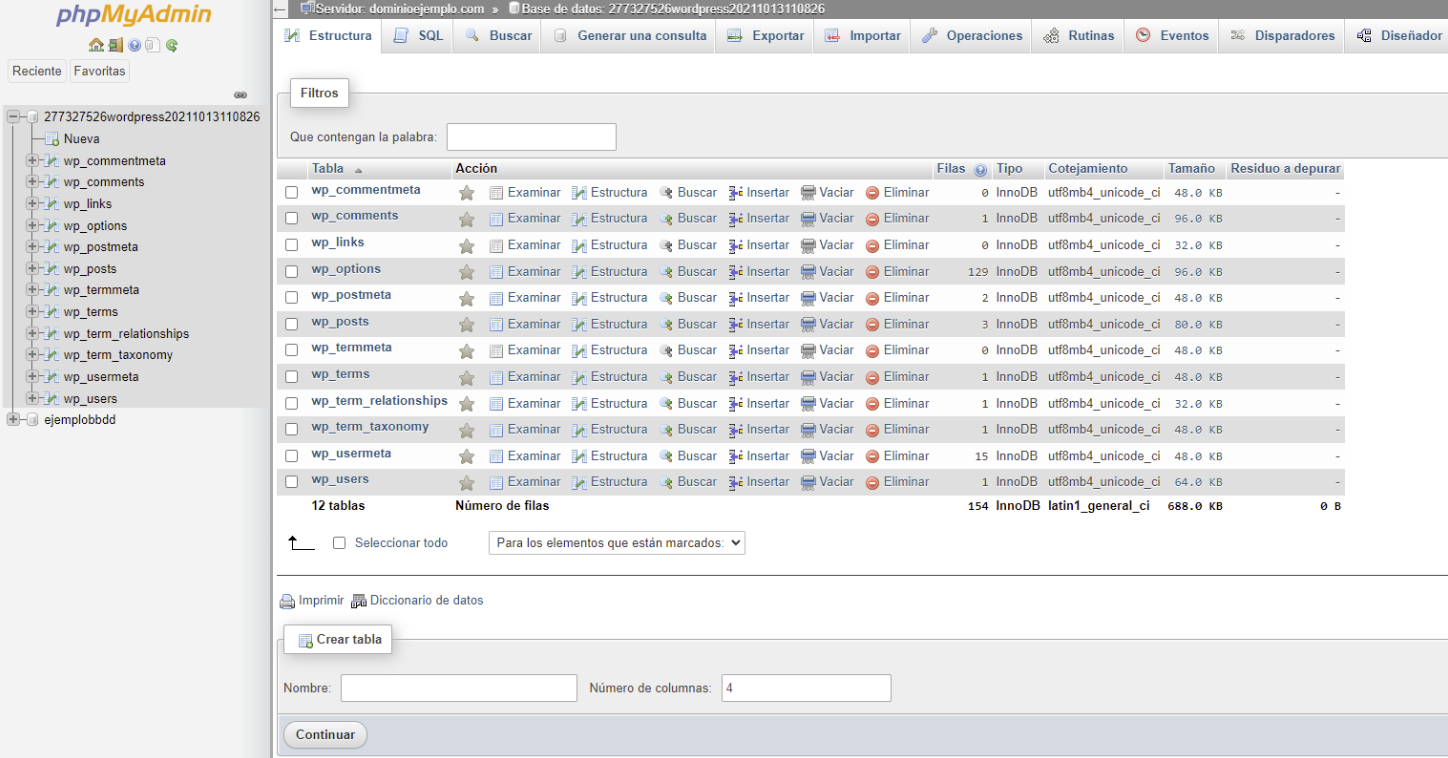Click Vaciar icon for wp_termmeta
The image size is (1448, 758).
pyautogui.click(x=808, y=350)
